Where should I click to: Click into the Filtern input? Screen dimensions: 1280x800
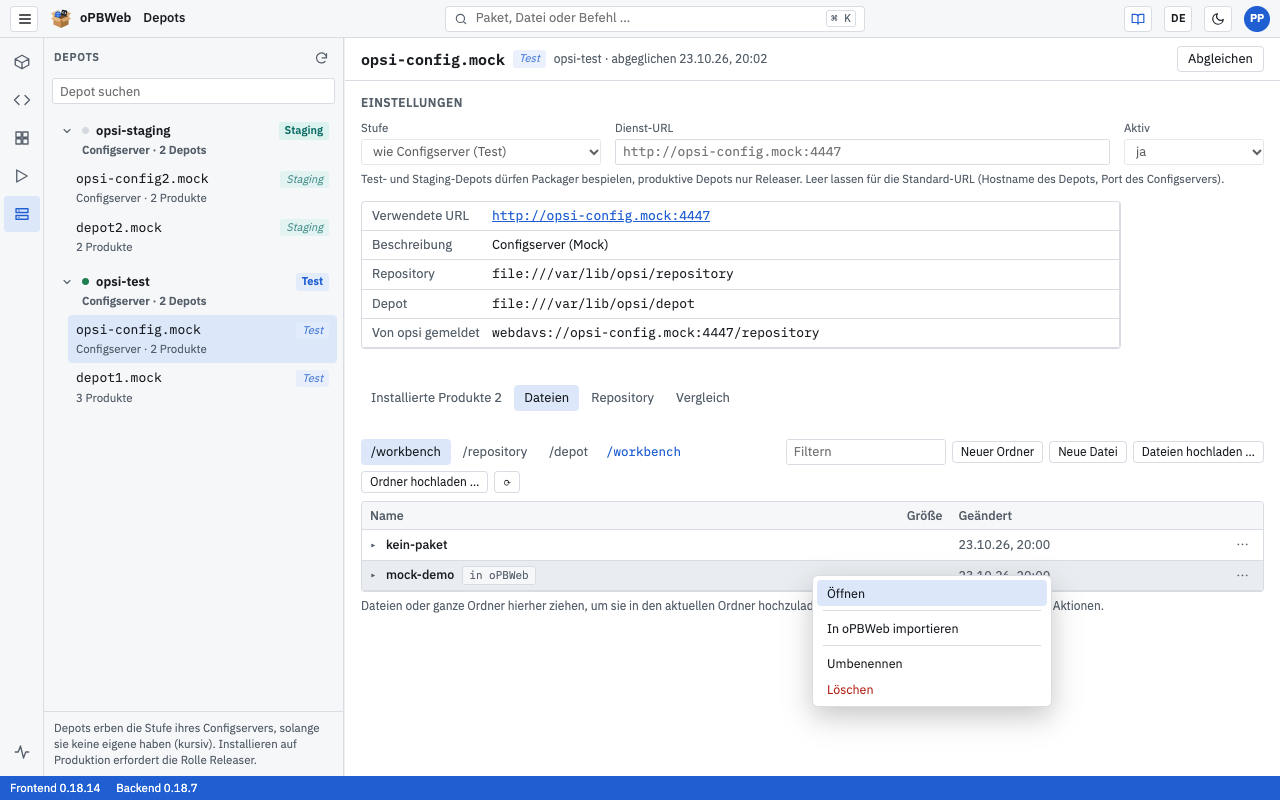(x=866, y=452)
